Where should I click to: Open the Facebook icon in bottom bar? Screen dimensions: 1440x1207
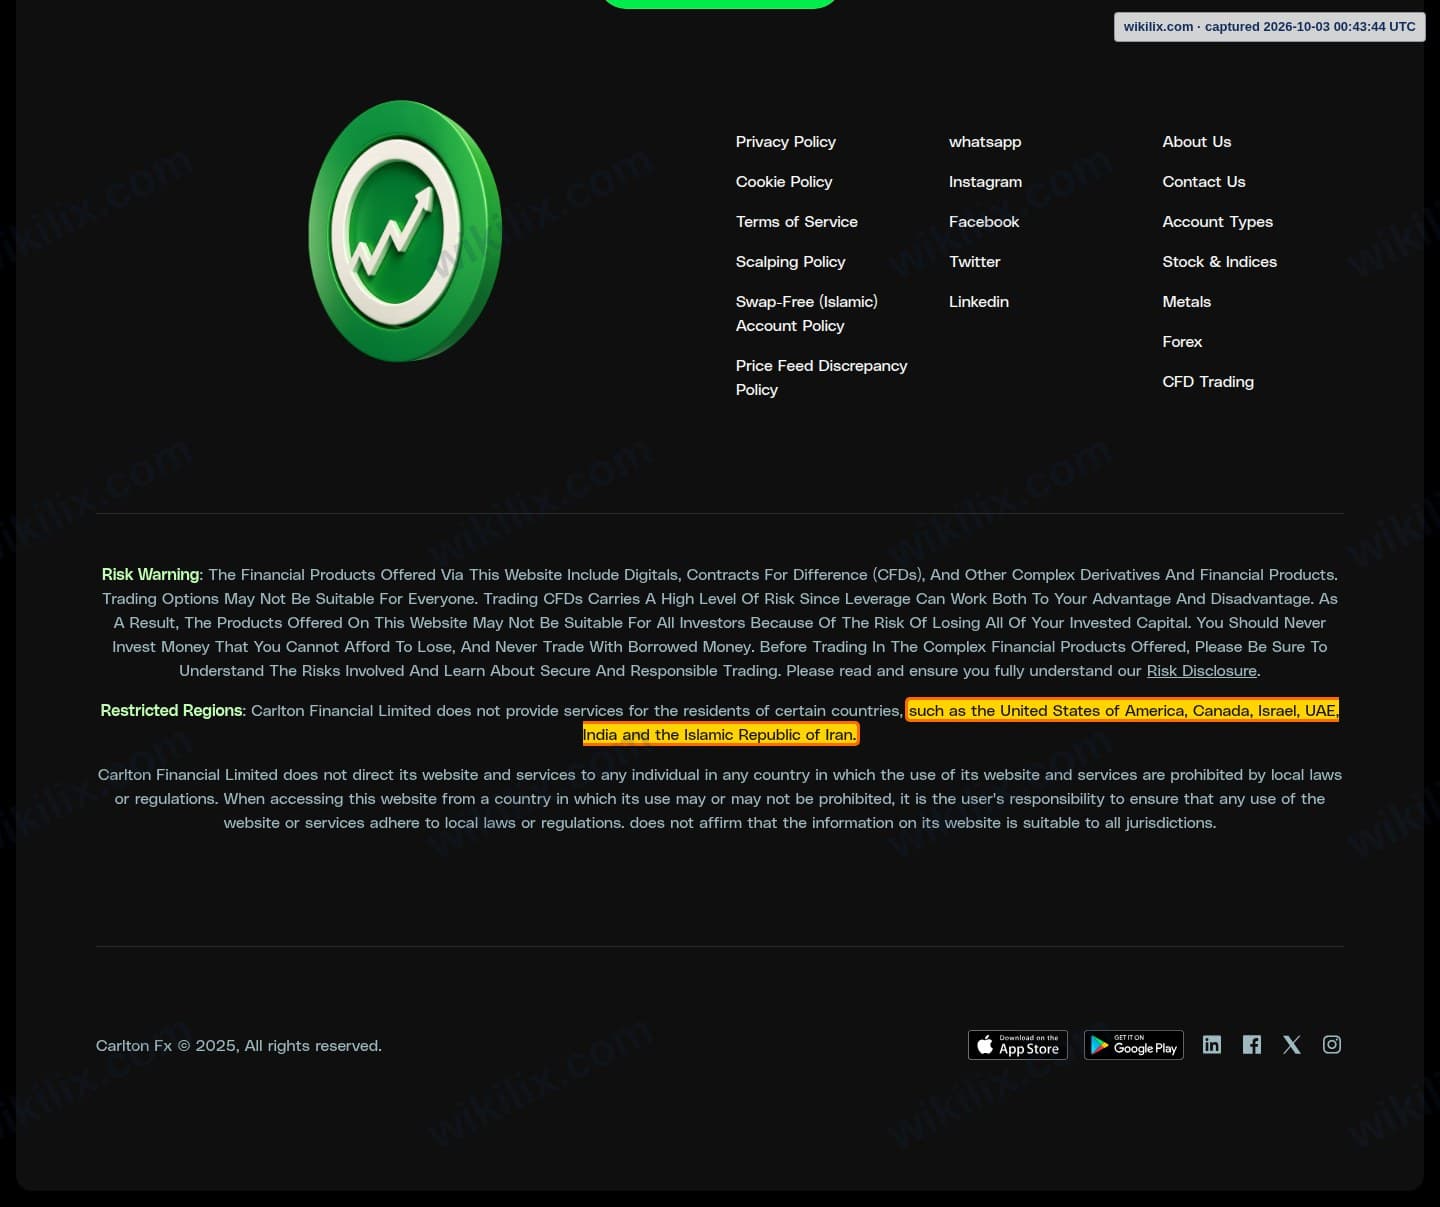[1252, 1045]
